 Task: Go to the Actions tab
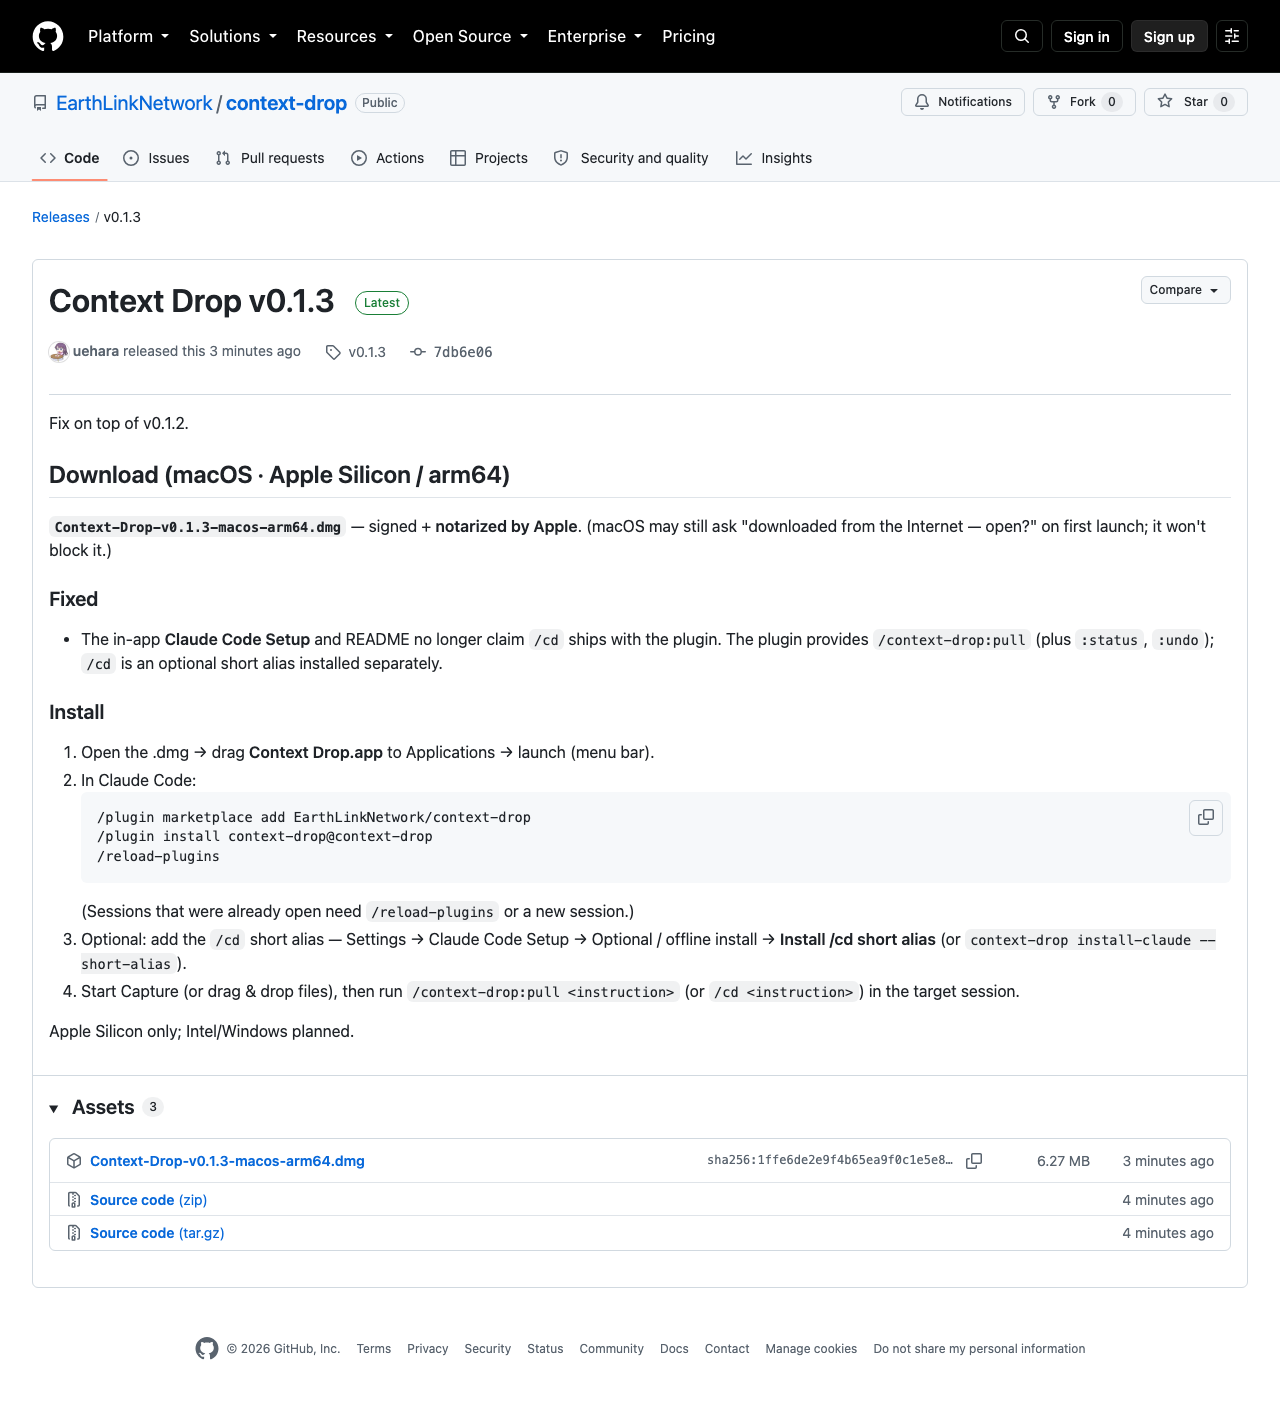tap(388, 158)
